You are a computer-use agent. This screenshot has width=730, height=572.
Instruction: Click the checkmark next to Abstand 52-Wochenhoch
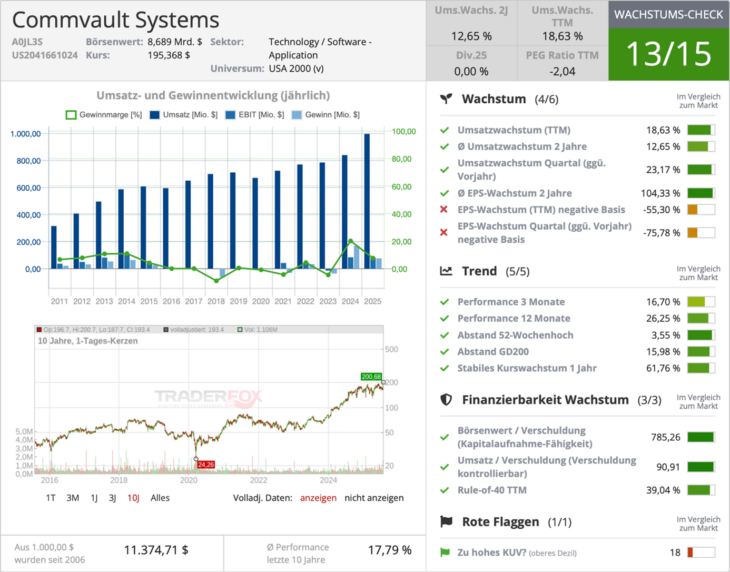(445, 335)
